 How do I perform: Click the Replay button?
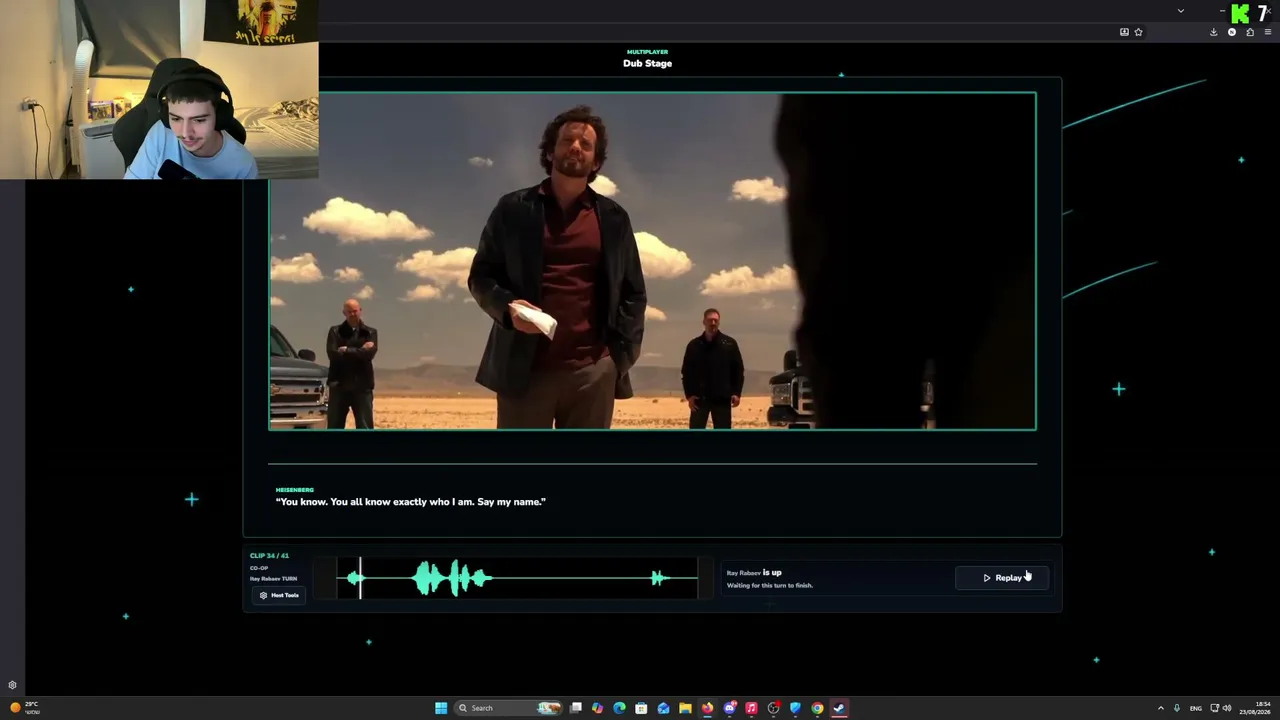[1002, 578]
